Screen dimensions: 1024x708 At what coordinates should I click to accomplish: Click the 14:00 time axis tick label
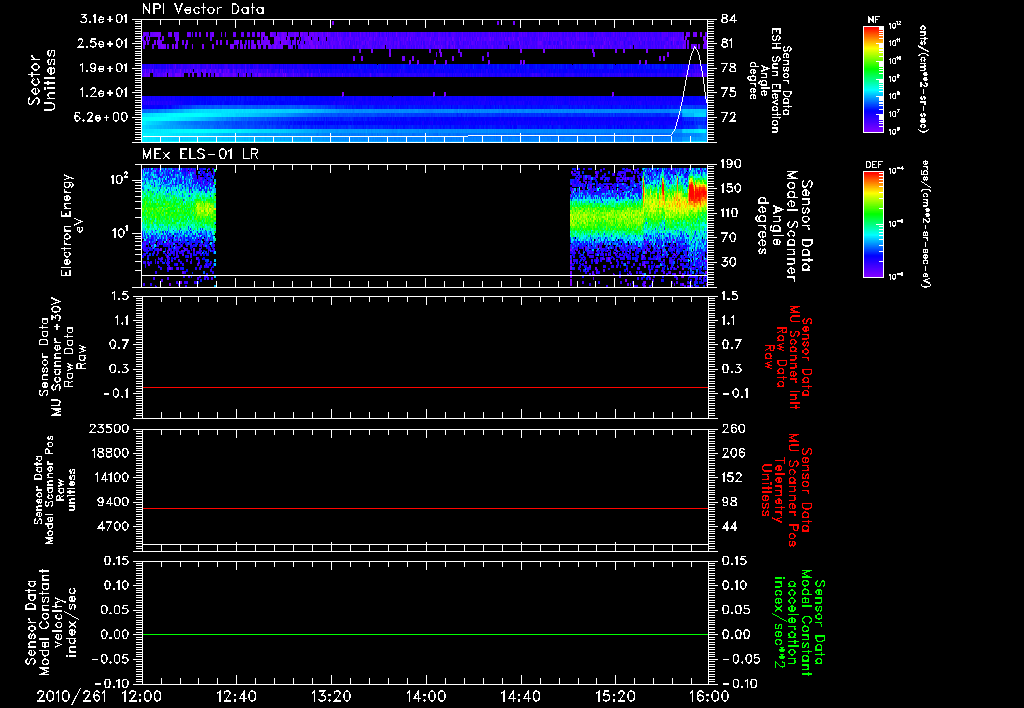(x=426, y=696)
